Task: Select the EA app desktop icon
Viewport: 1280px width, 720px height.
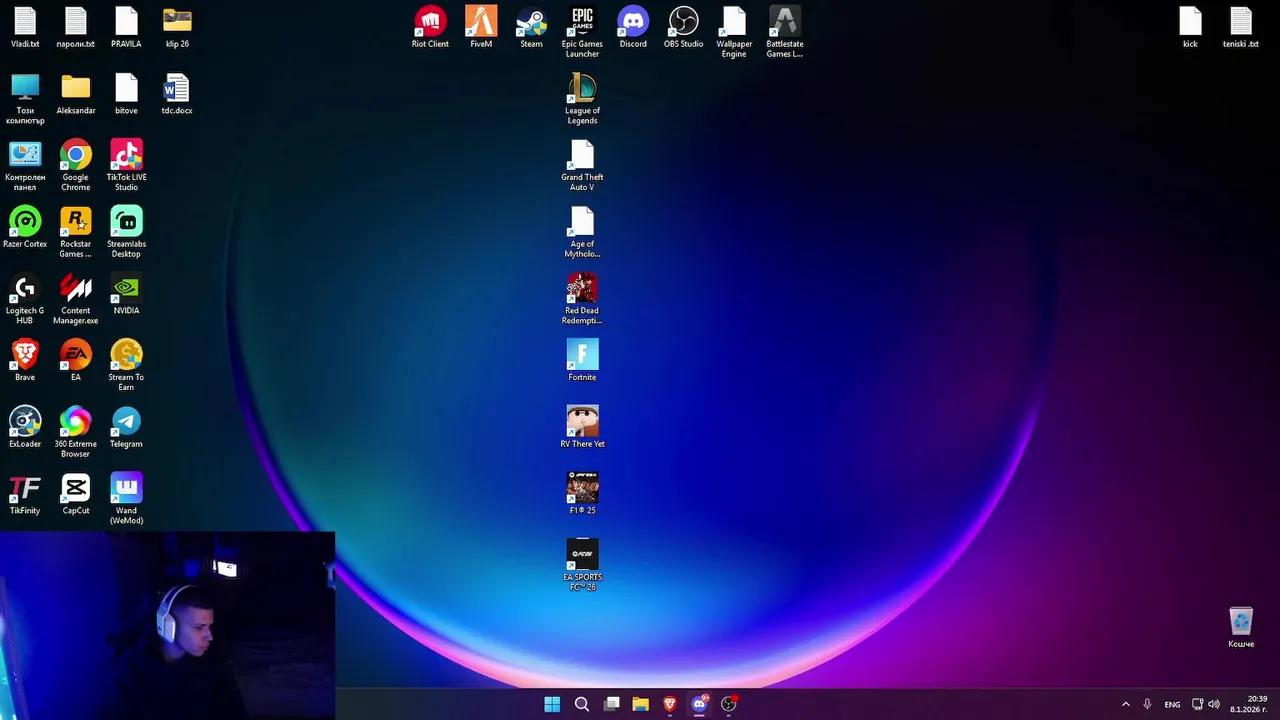Action: point(76,361)
